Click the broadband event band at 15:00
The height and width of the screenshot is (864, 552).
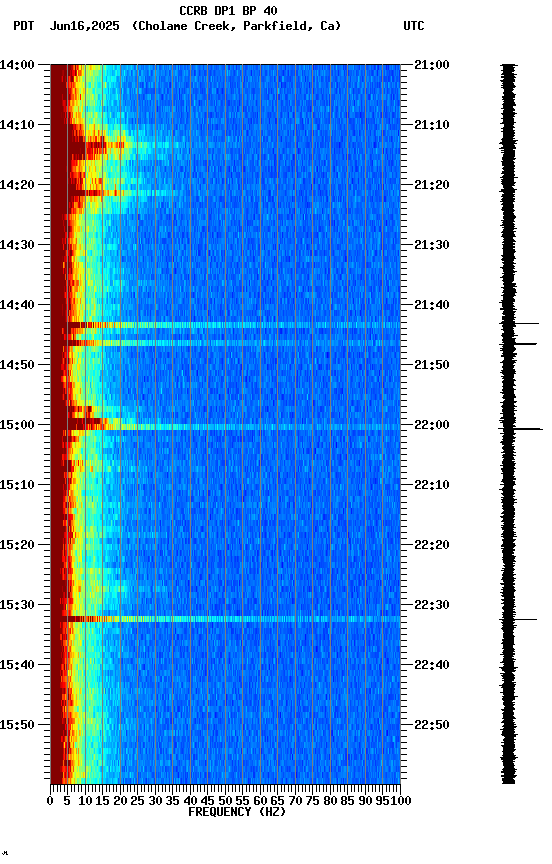pyautogui.click(x=225, y=427)
